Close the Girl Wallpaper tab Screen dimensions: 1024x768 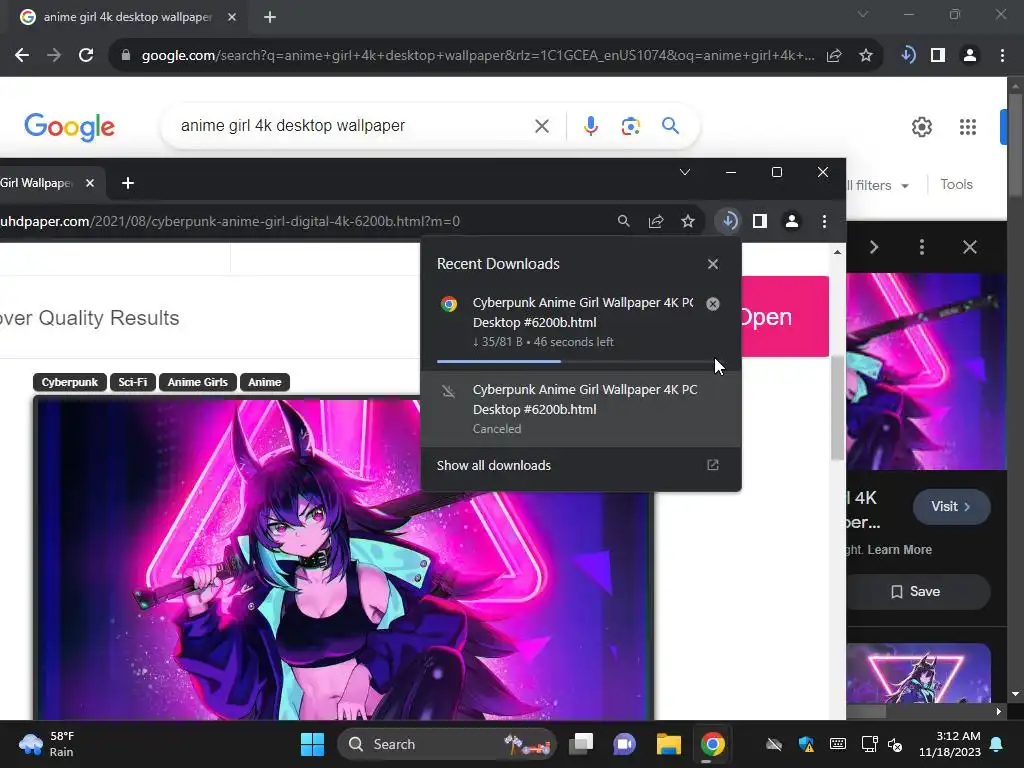[90, 183]
